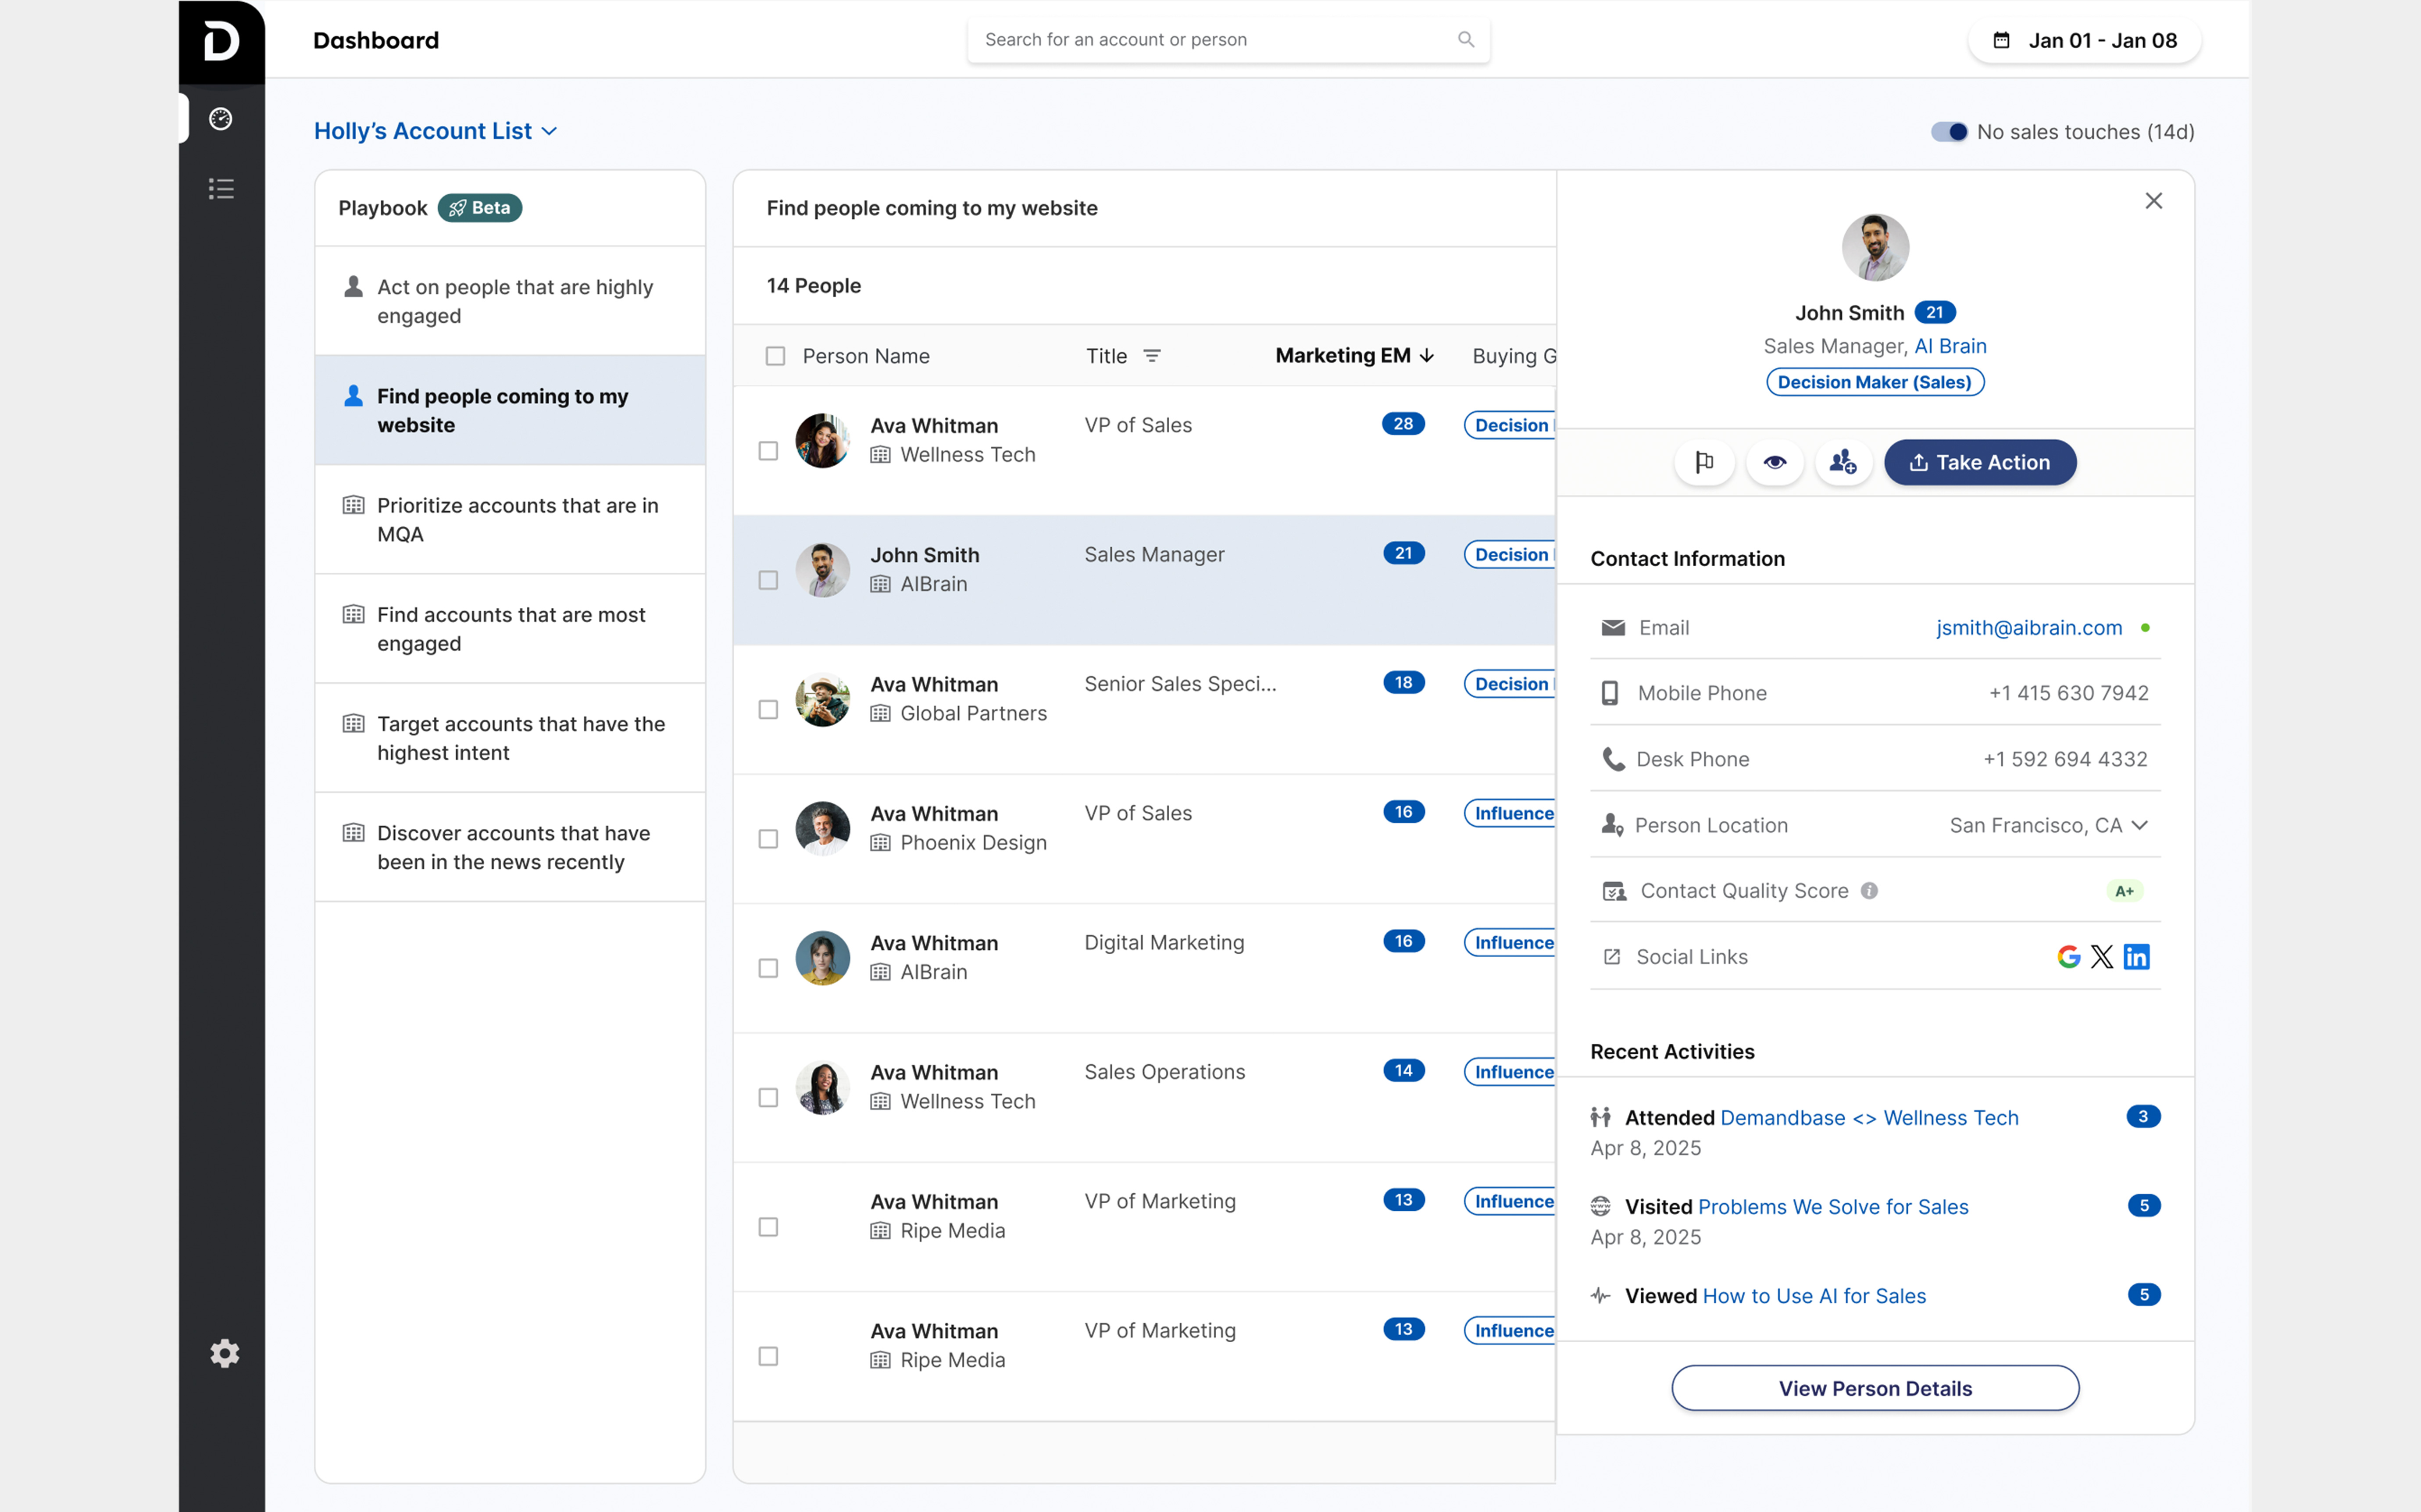
Task: Click the Title column filter icon
Action: [1152, 356]
